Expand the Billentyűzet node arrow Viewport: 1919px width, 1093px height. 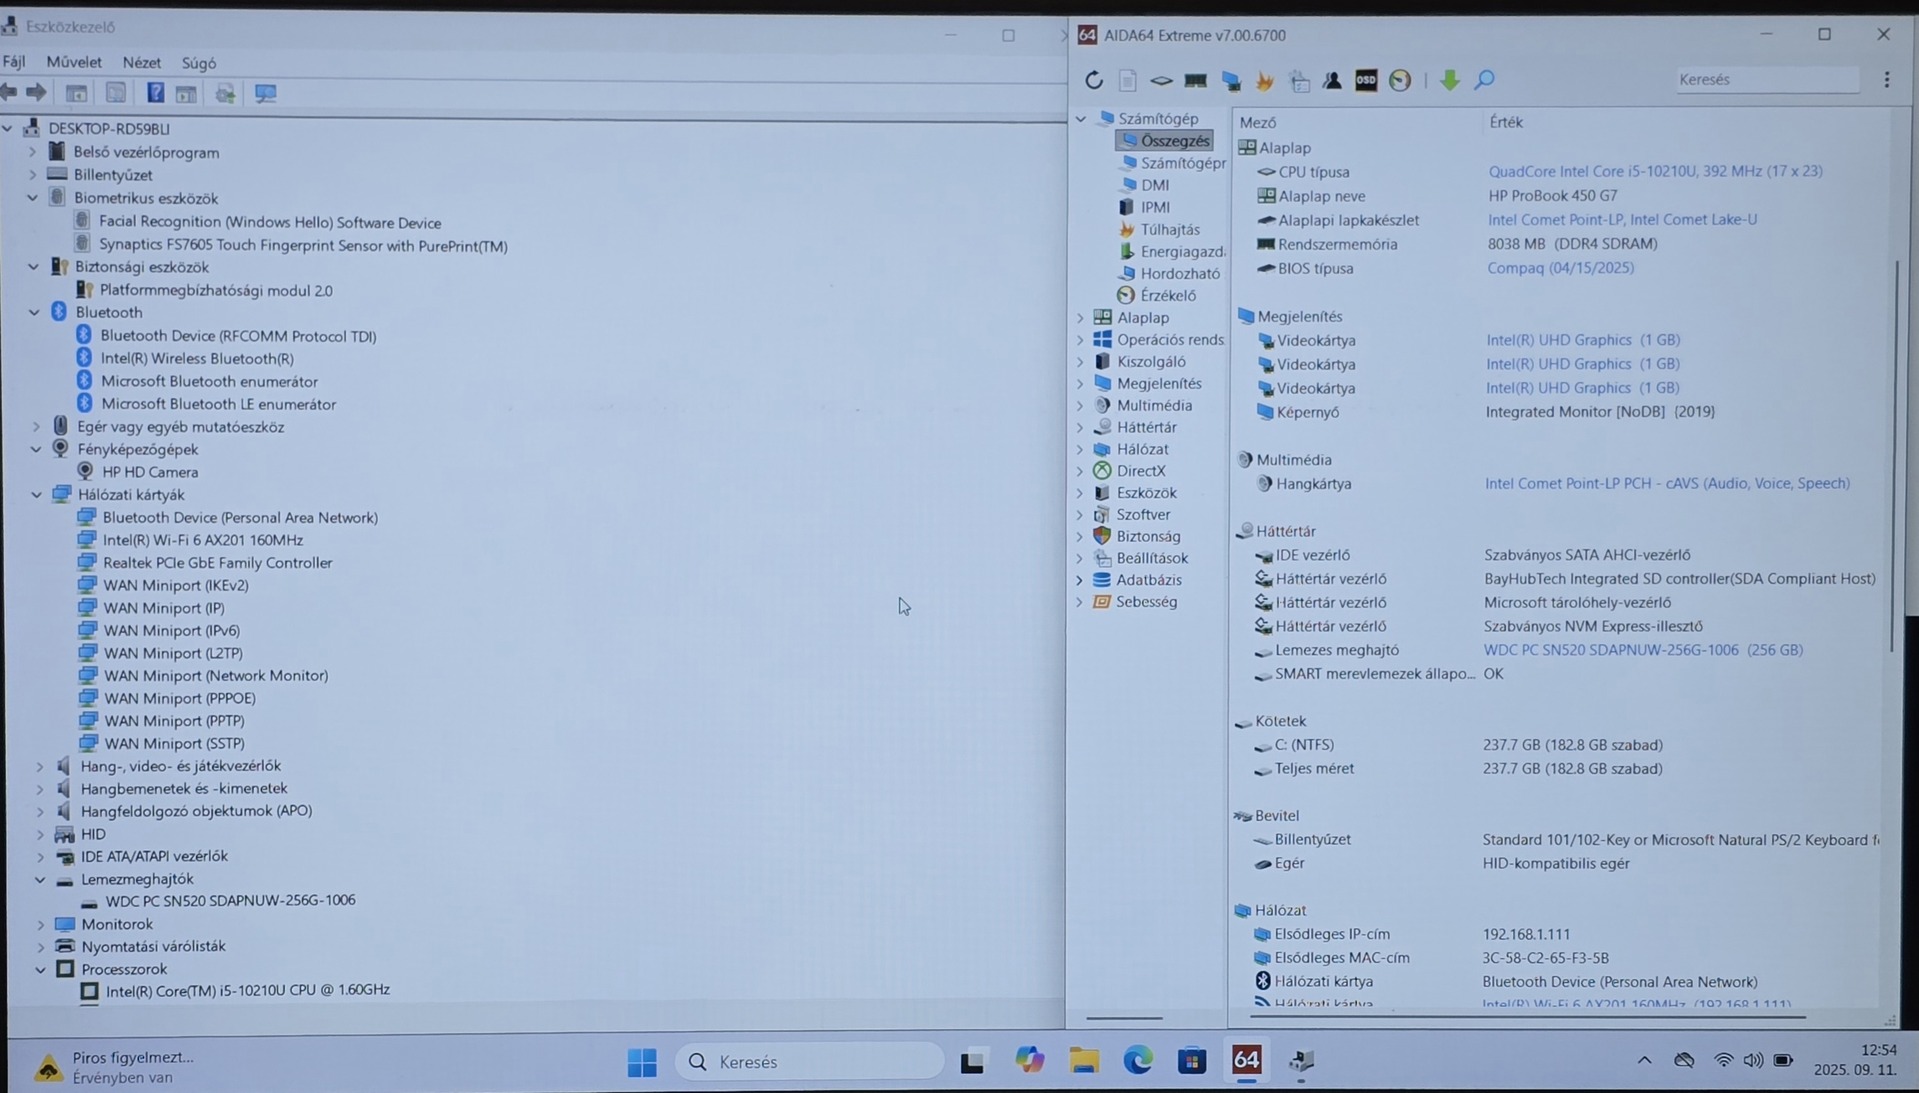33,175
